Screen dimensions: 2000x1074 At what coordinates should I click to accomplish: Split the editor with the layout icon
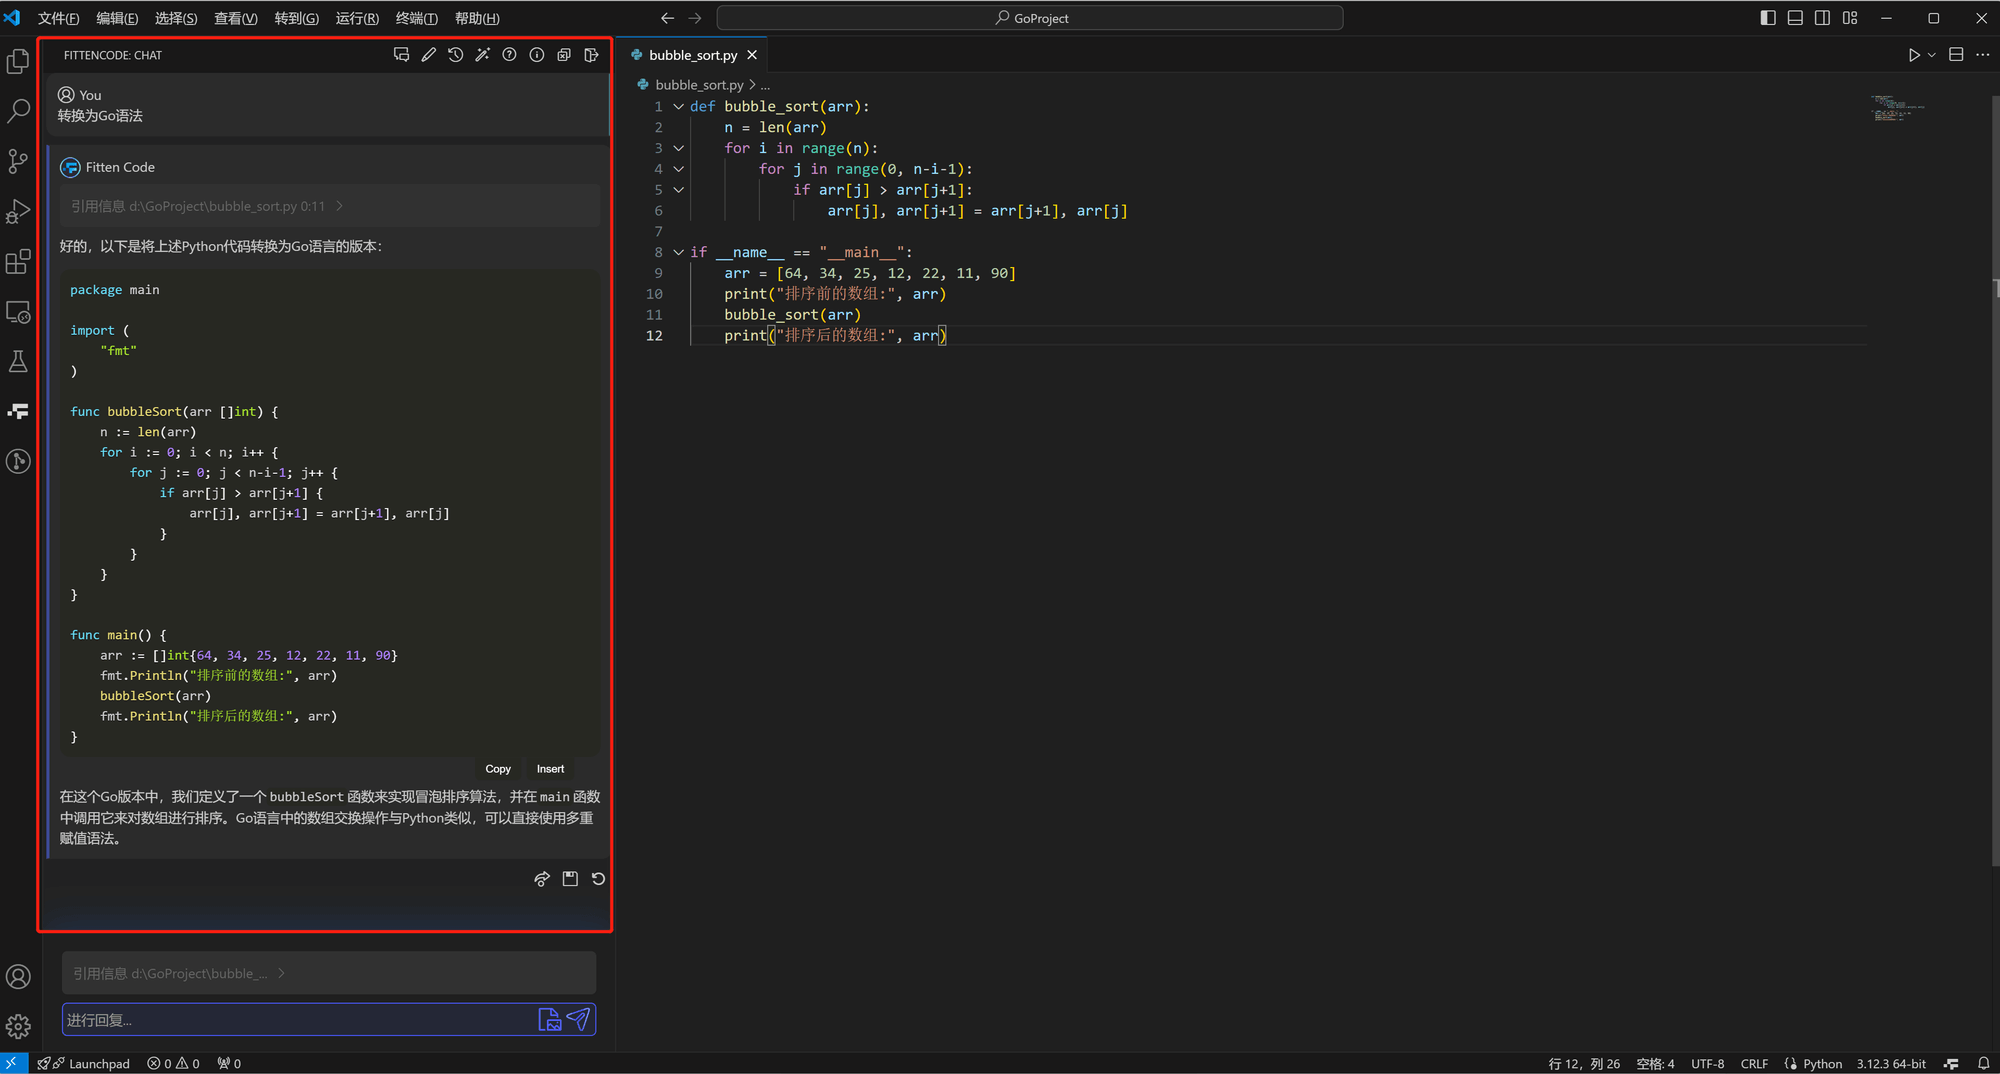[1956, 55]
